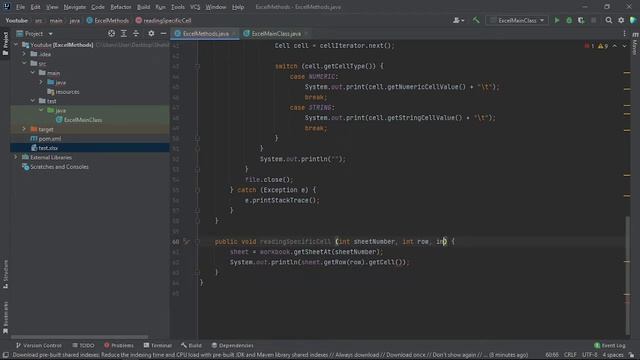The height and width of the screenshot is (360, 640).
Task: Open Project panel options gear
Action: tap(151, 33)
